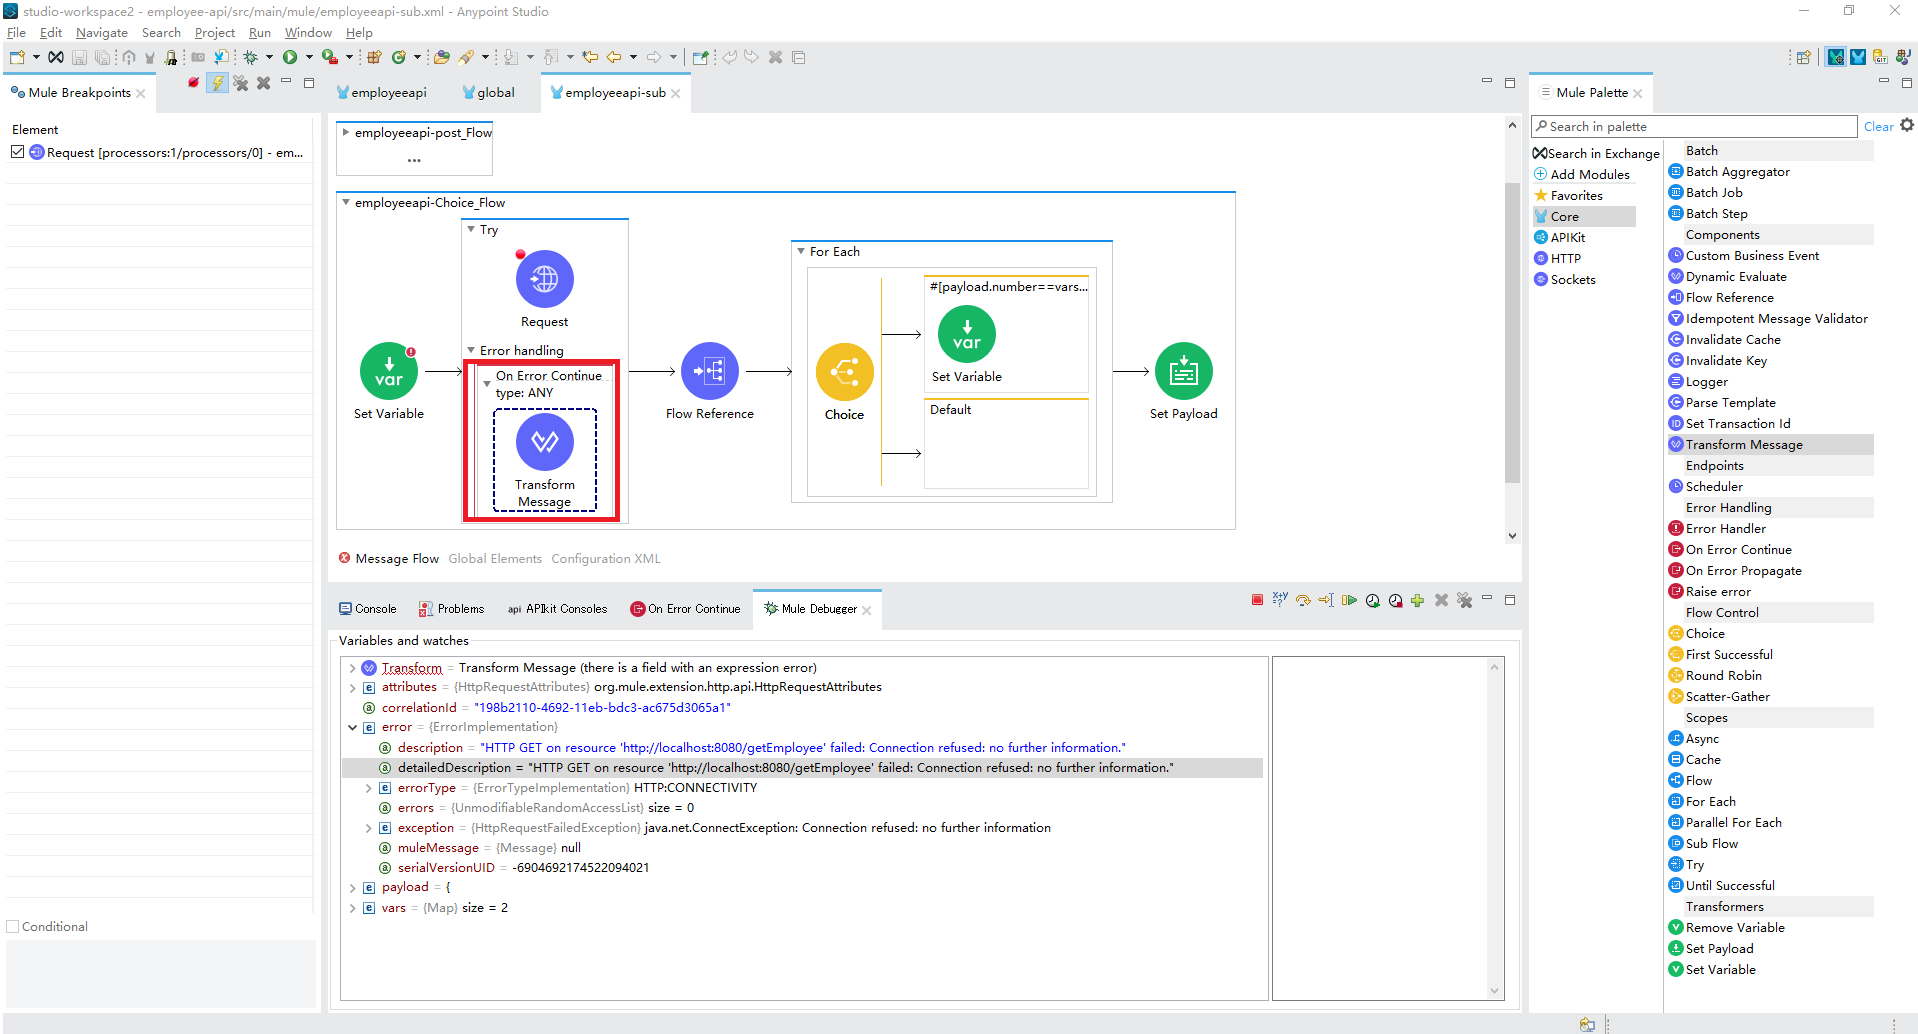Viewport: 1918px width, 1034px height.
Task: Open the Run button dropdown arrow
Action: click(x=309, y=57)
